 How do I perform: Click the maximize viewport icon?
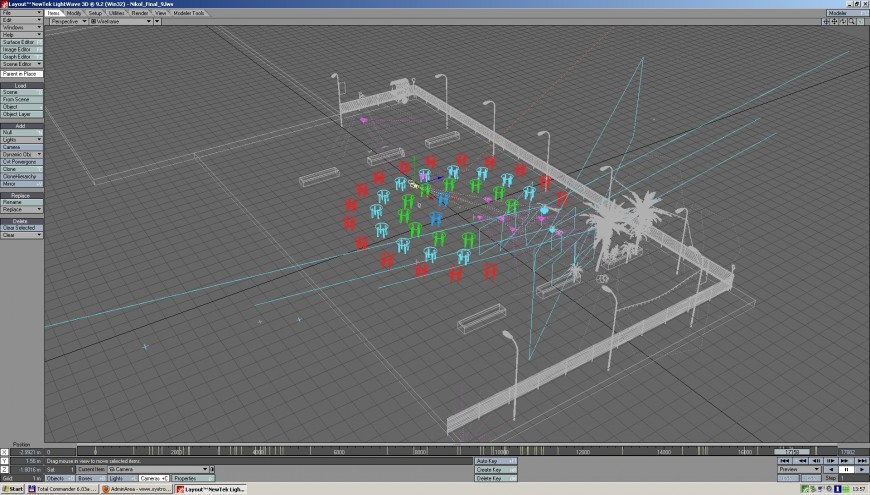(x=860, y=21)
